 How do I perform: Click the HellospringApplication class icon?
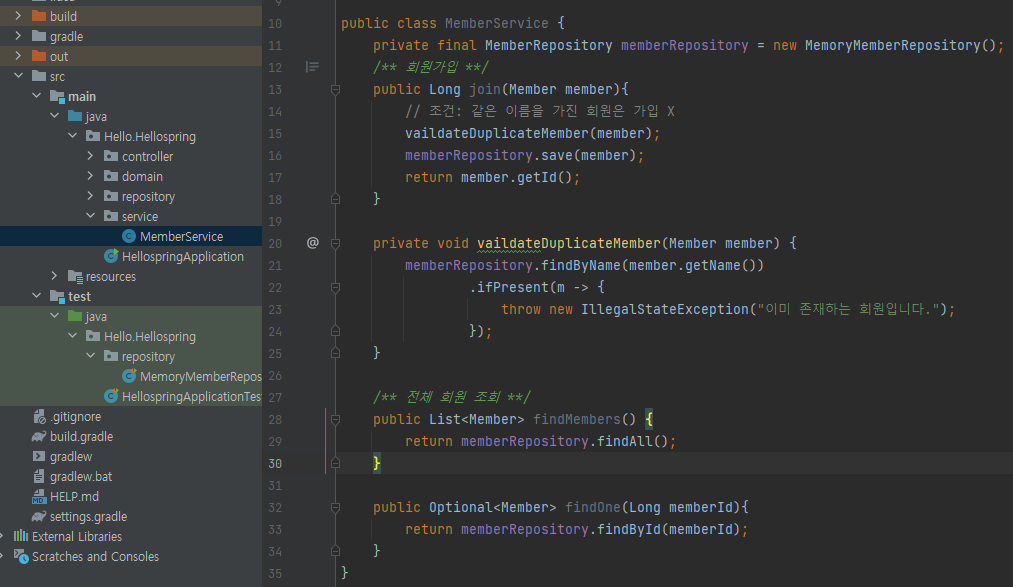111,256
